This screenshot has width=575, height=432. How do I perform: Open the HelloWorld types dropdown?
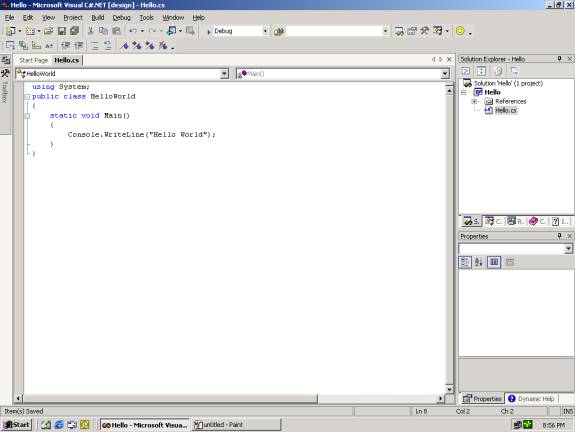click(224, 74)
